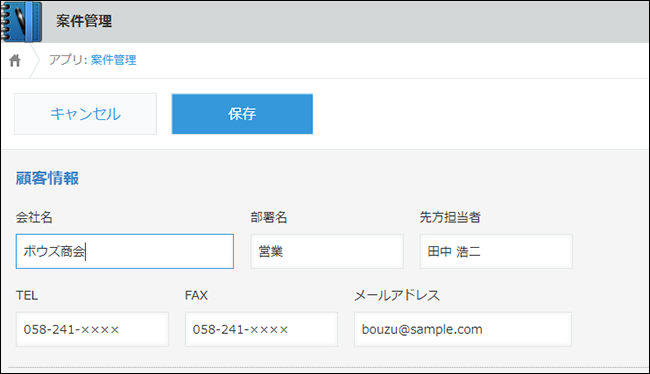Click the アプリ: breadcrumb text
Screen dimensions: 650x374
coord(68,60)
